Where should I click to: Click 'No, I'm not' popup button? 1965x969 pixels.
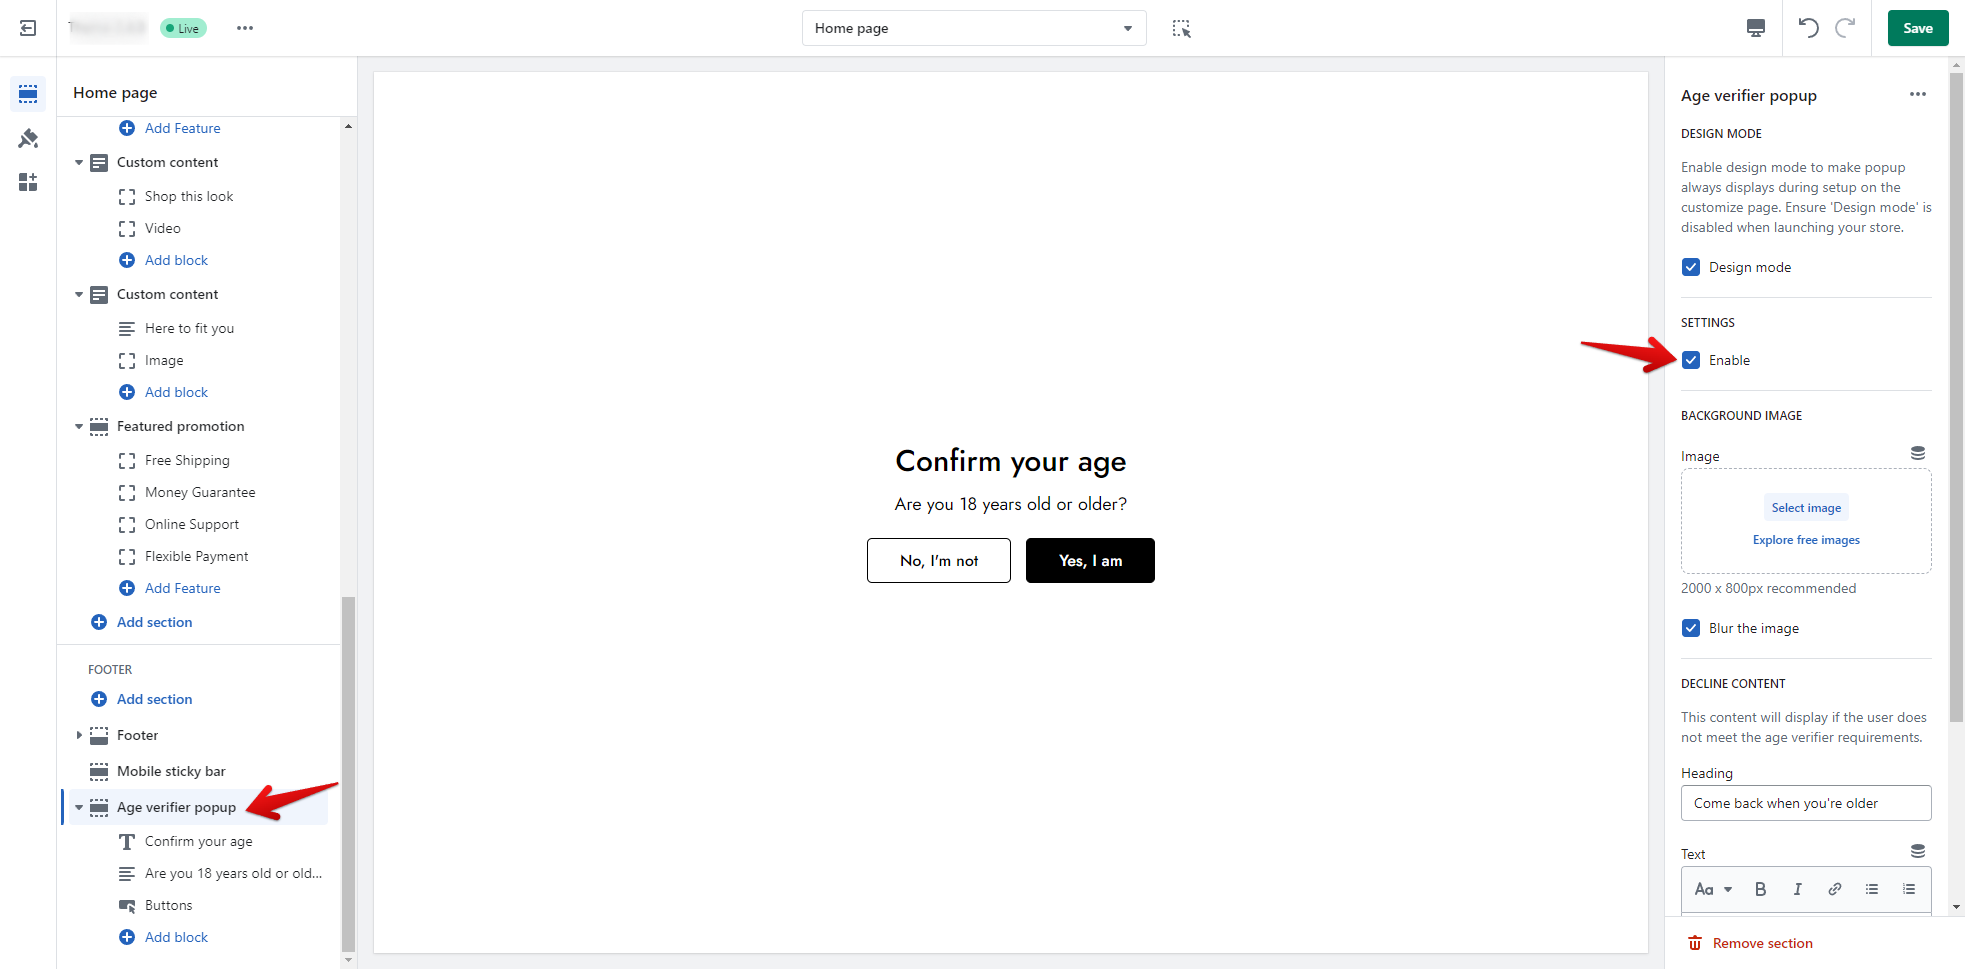coord(939,560)
